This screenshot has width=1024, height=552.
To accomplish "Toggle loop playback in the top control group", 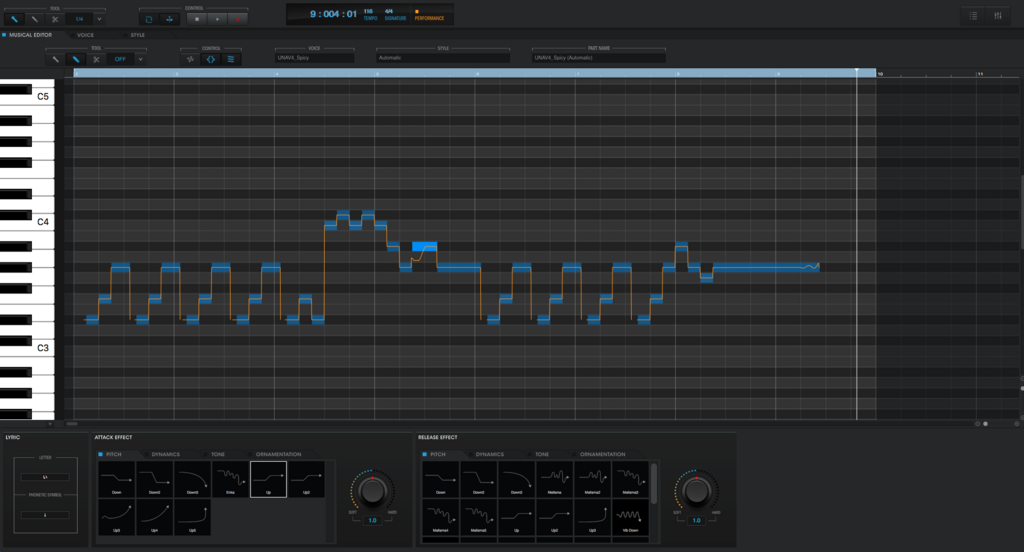I will (x=149, y=19).
